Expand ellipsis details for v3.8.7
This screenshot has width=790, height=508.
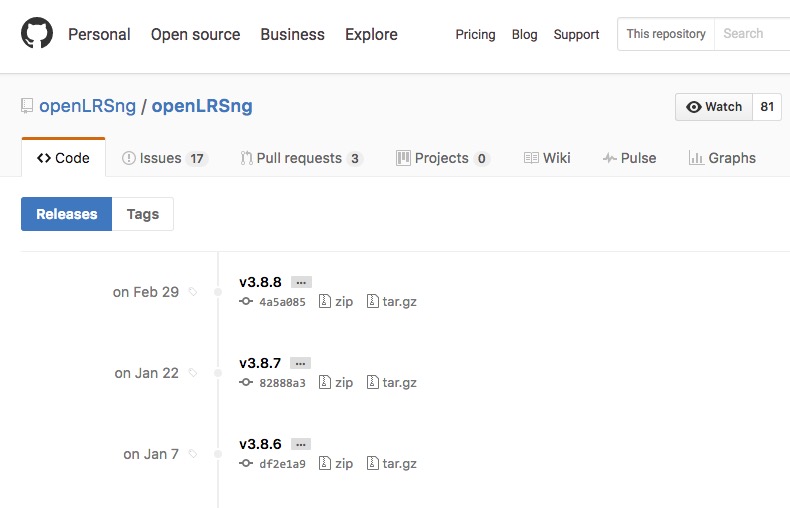coord(301,364)
